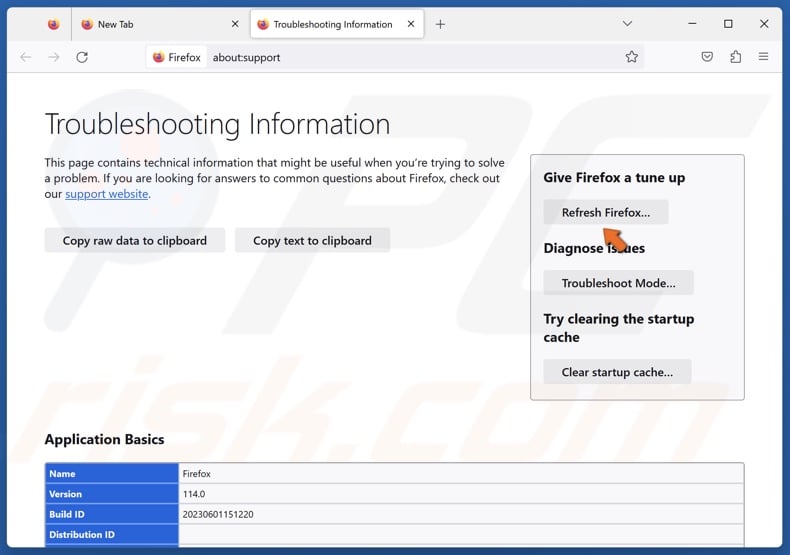790x555 pixels.
Task: Open the support website link
Action: pyautogui.click(x=107, y=194)
